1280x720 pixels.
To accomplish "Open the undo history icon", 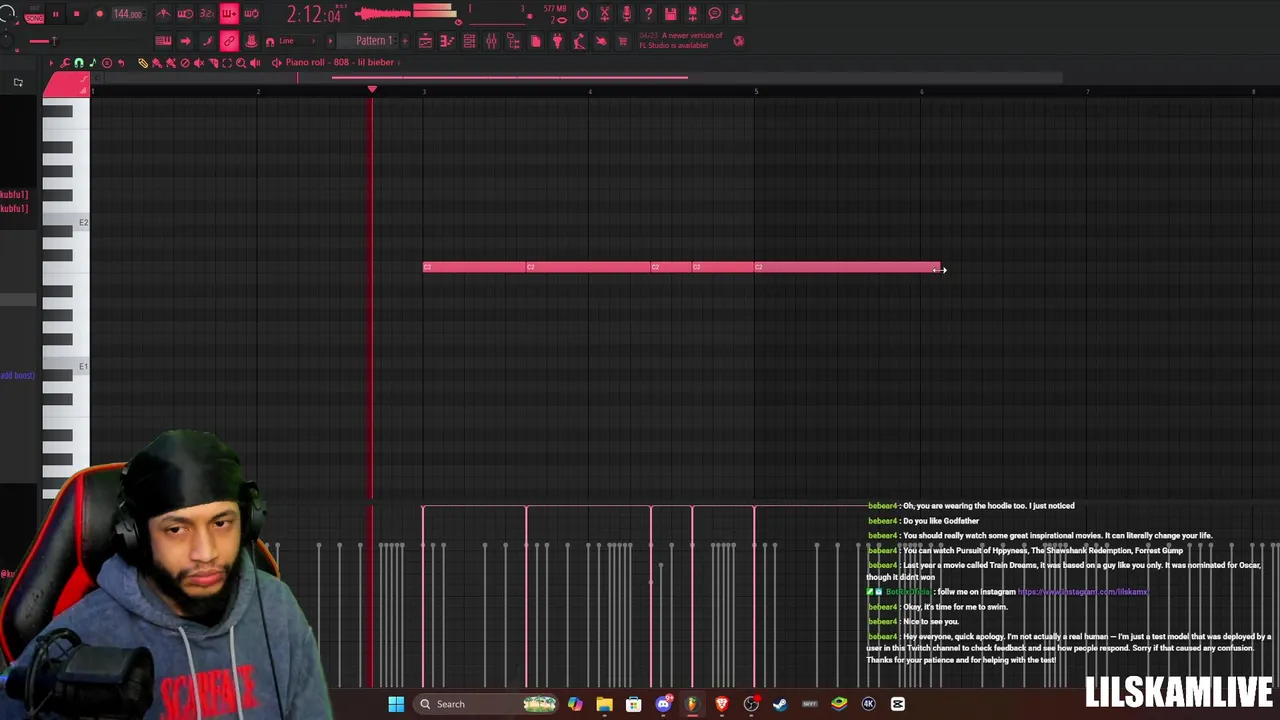I will point(583,14).
